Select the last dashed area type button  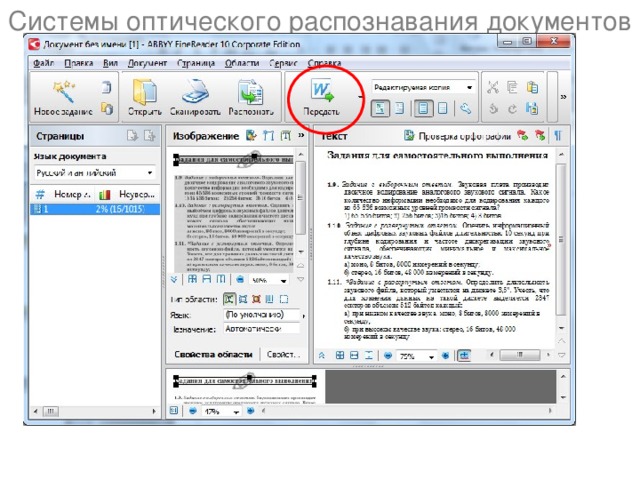point(284,299)
